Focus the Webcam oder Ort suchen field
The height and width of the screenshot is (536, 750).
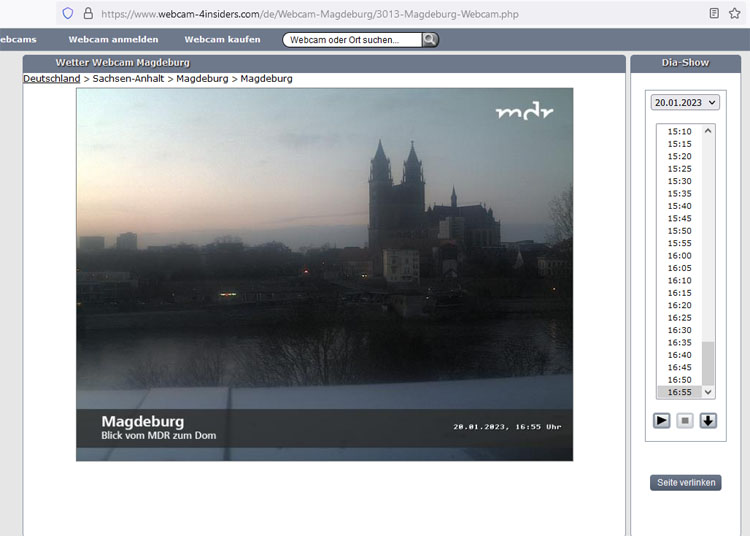point(352,40)
